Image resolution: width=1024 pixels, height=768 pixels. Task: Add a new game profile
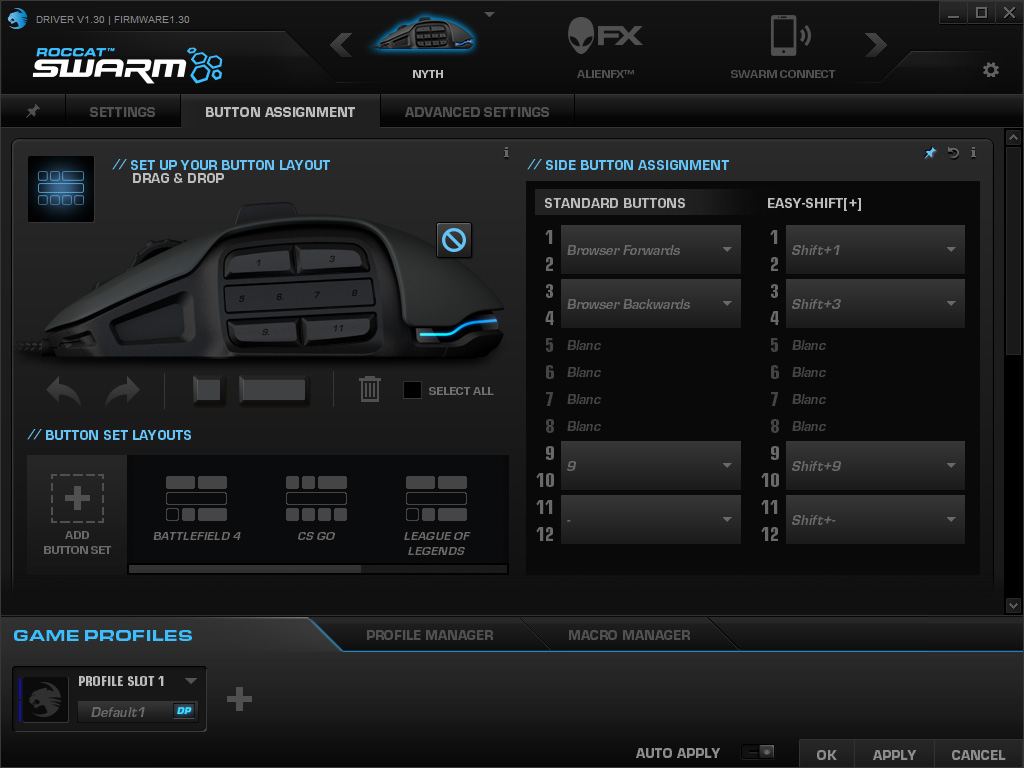(x=239, y=699)
